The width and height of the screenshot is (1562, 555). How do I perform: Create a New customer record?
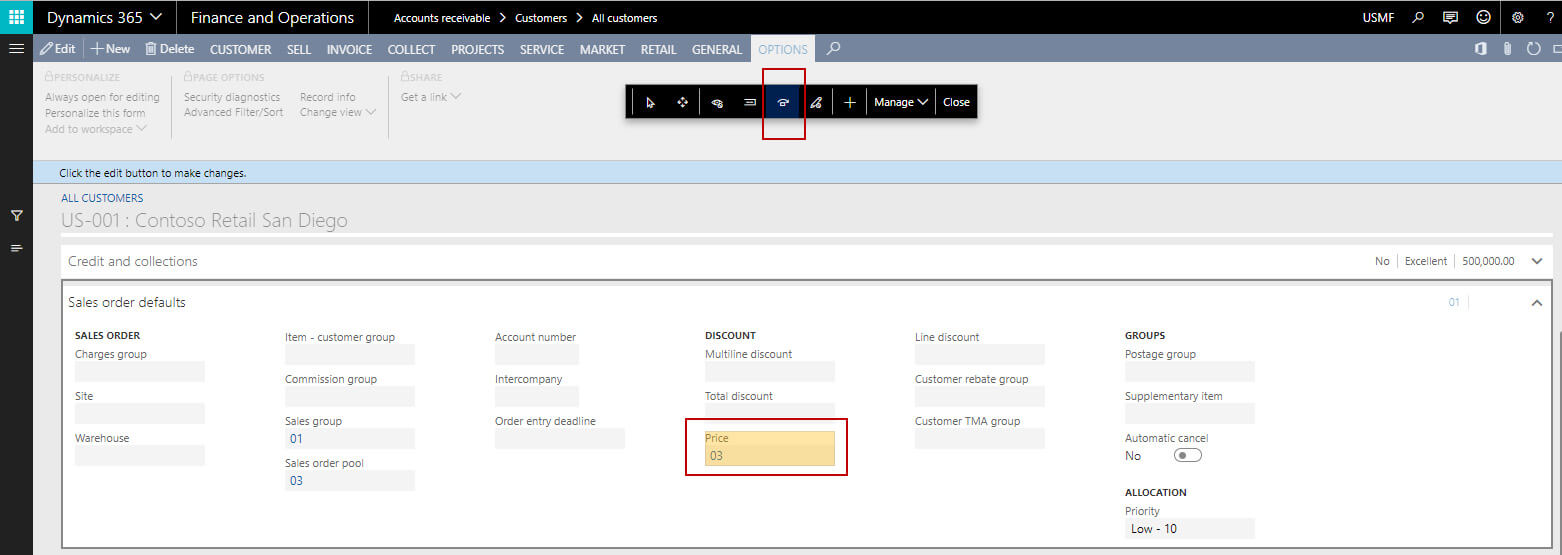pos(111,48)
